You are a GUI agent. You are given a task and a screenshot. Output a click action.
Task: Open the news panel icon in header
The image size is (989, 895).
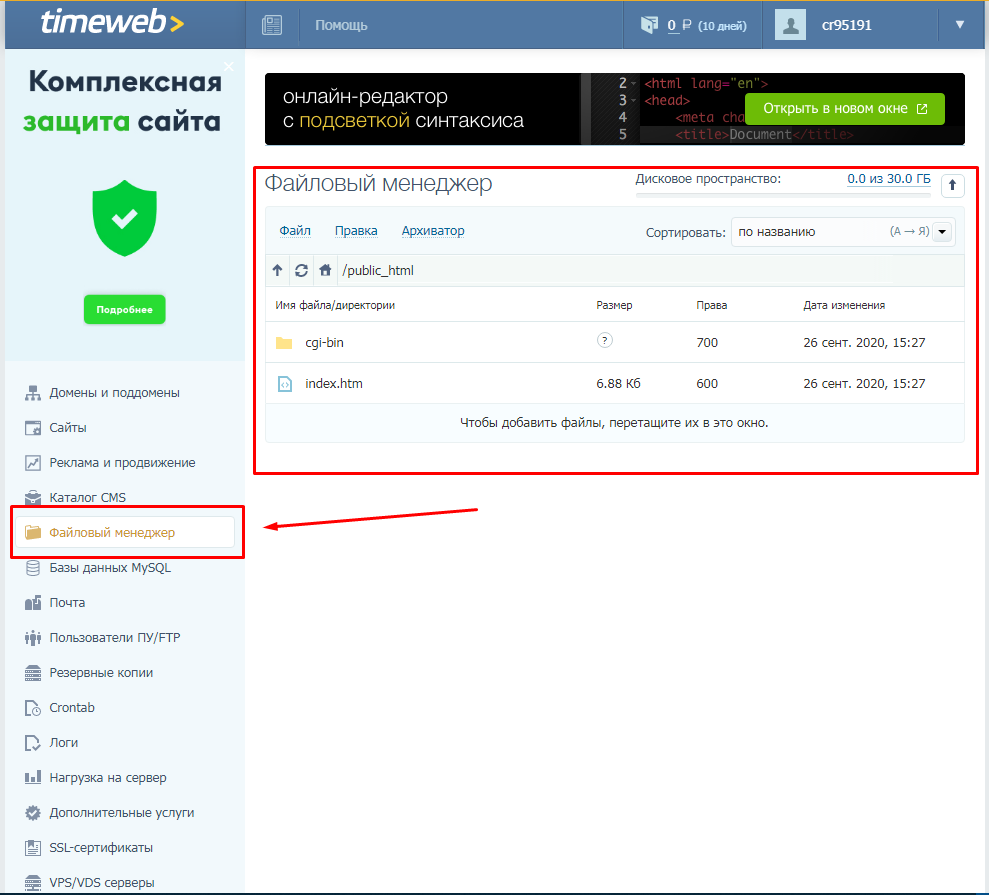click(272, 25)
